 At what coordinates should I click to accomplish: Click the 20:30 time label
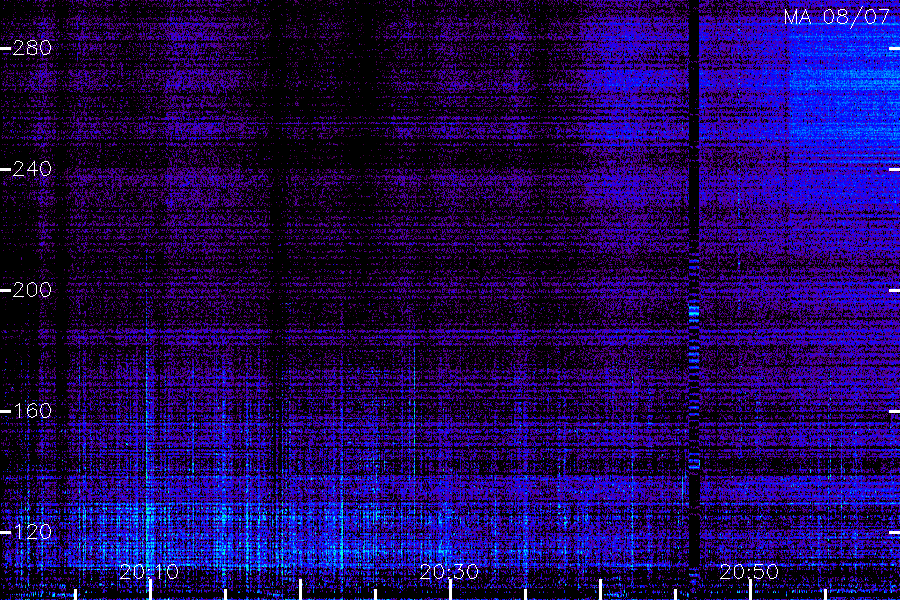click(x=449, y=572)
